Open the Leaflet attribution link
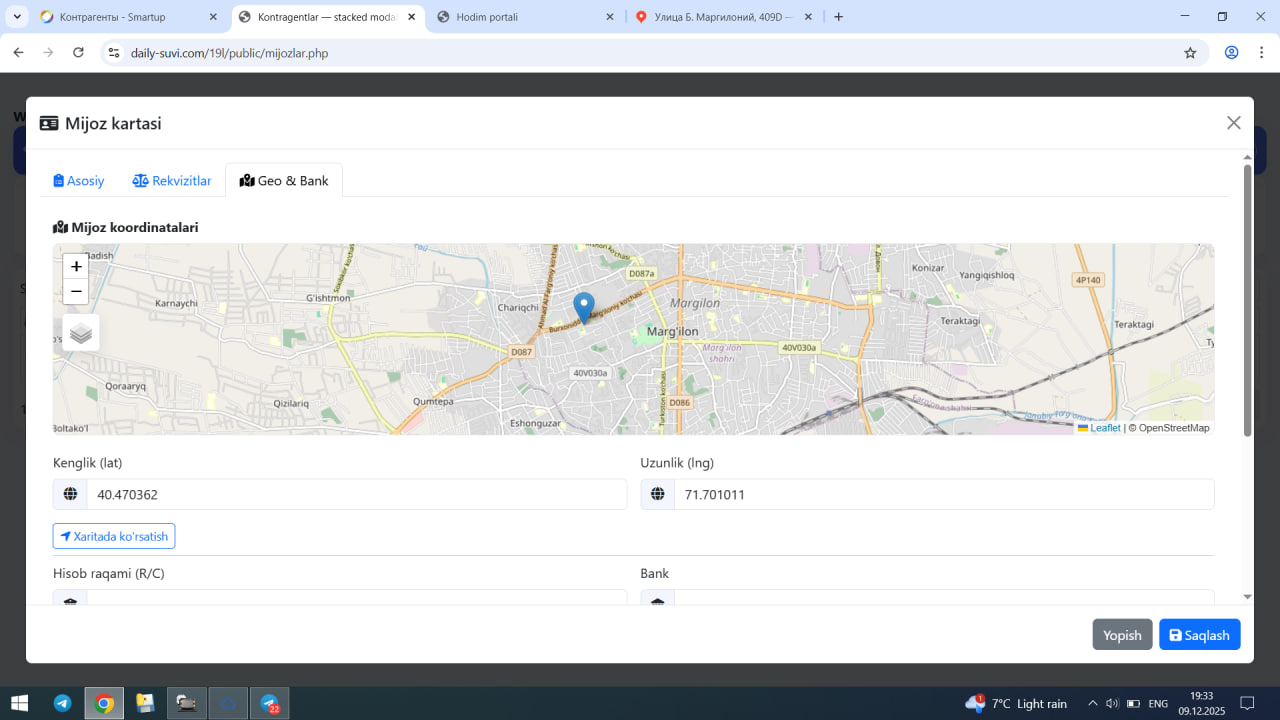Image resolution: width=1280 pixels, height=720 pixels. point(1104,428)
